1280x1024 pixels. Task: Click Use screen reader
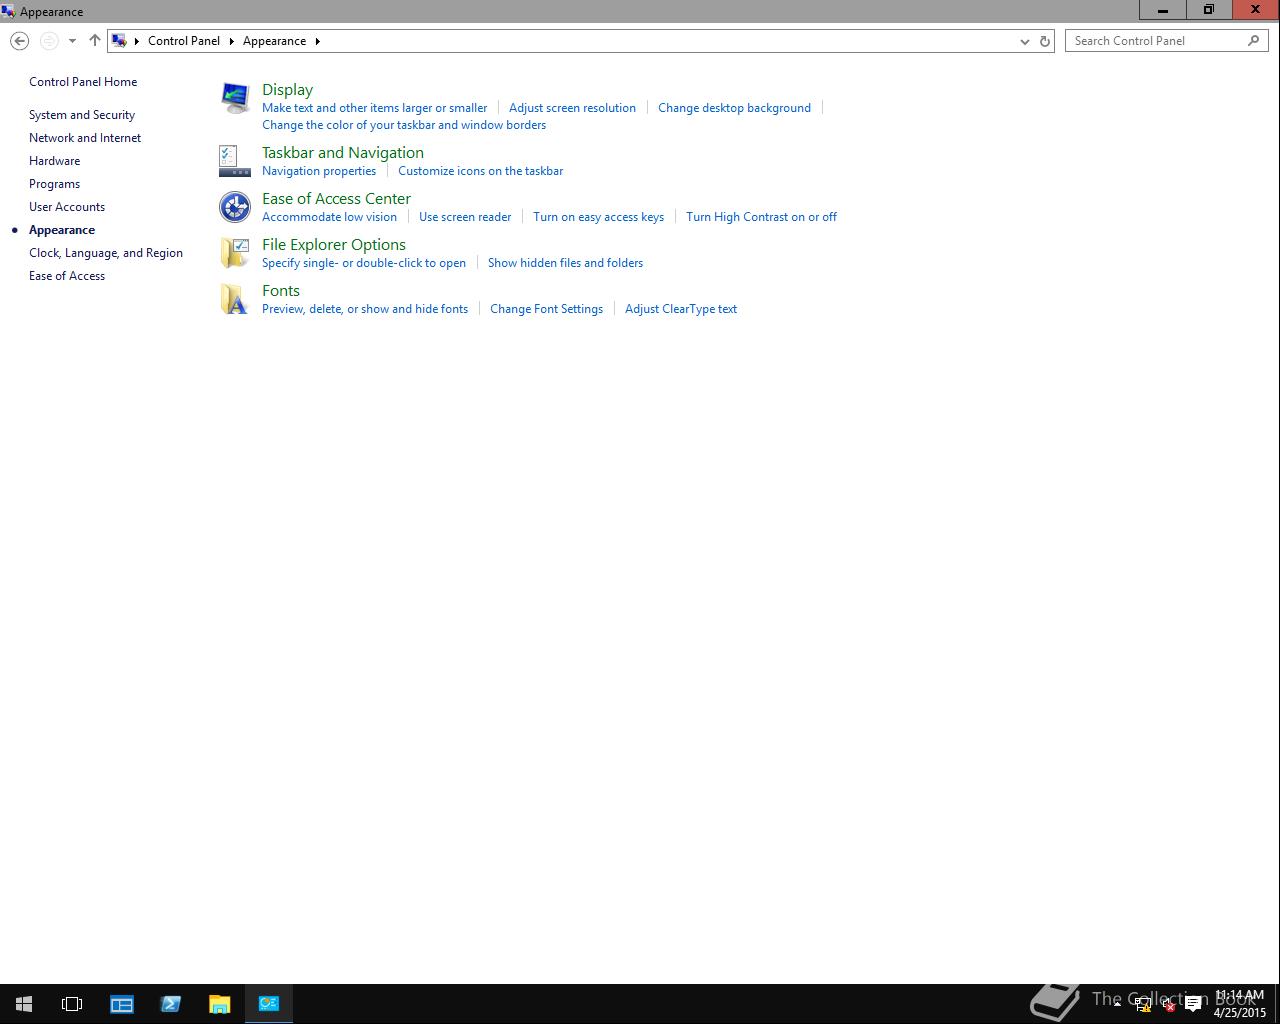click(x=465, y=217)
